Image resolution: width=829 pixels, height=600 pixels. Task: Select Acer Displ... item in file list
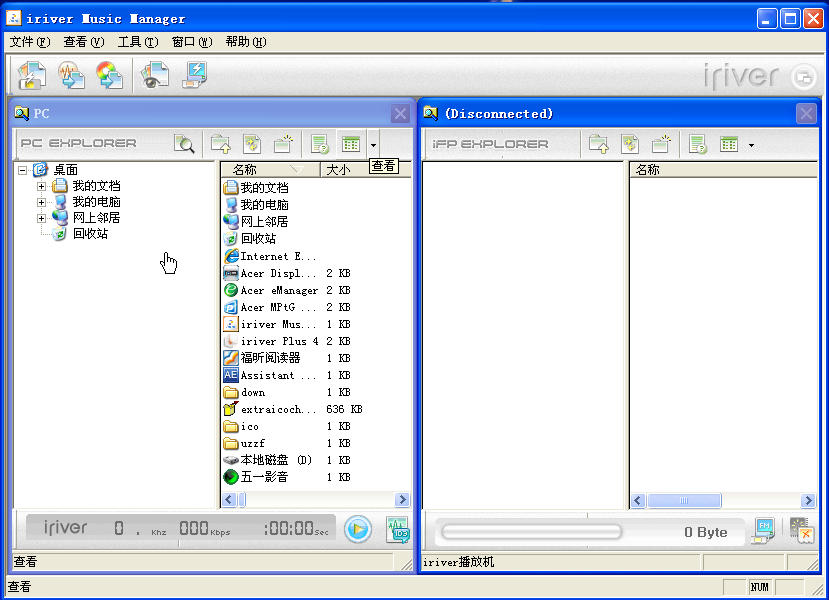270,273
